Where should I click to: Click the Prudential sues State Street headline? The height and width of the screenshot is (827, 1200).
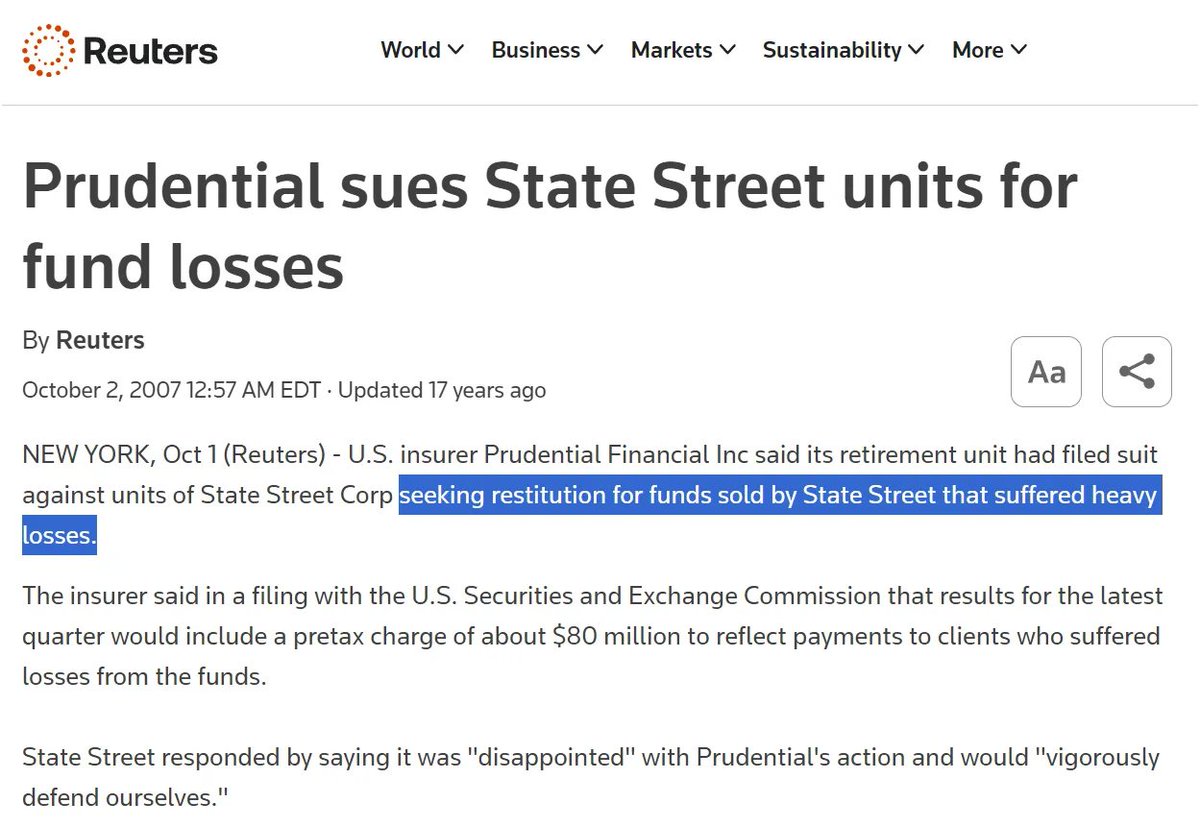tap(550, 227)
